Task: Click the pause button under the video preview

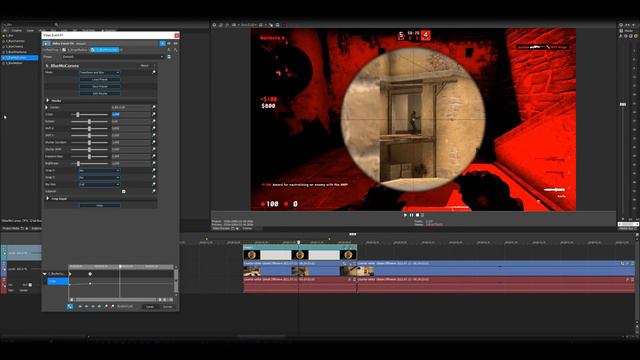Action: click(x=411, y=215)
